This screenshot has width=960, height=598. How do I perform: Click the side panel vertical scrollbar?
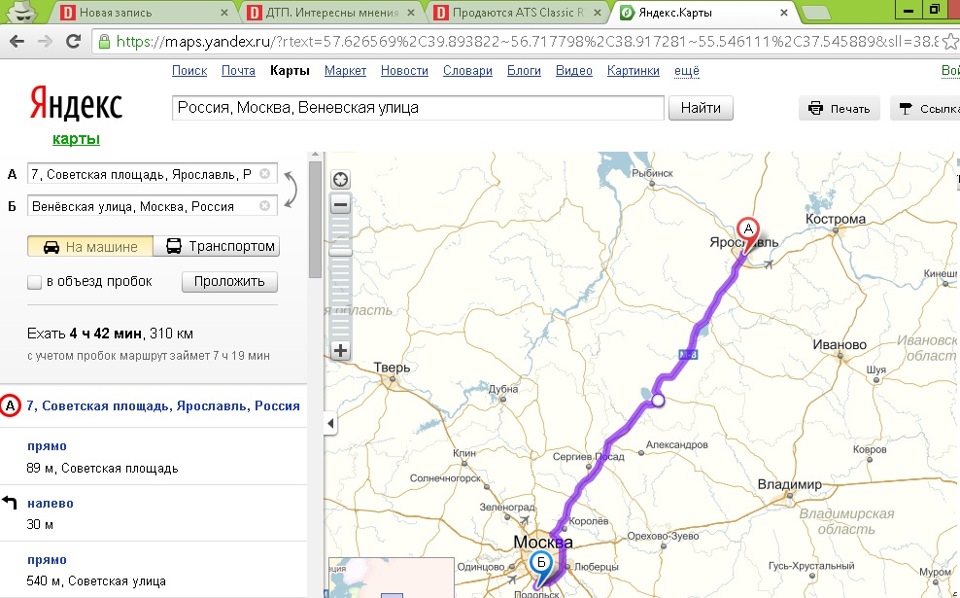315,219
